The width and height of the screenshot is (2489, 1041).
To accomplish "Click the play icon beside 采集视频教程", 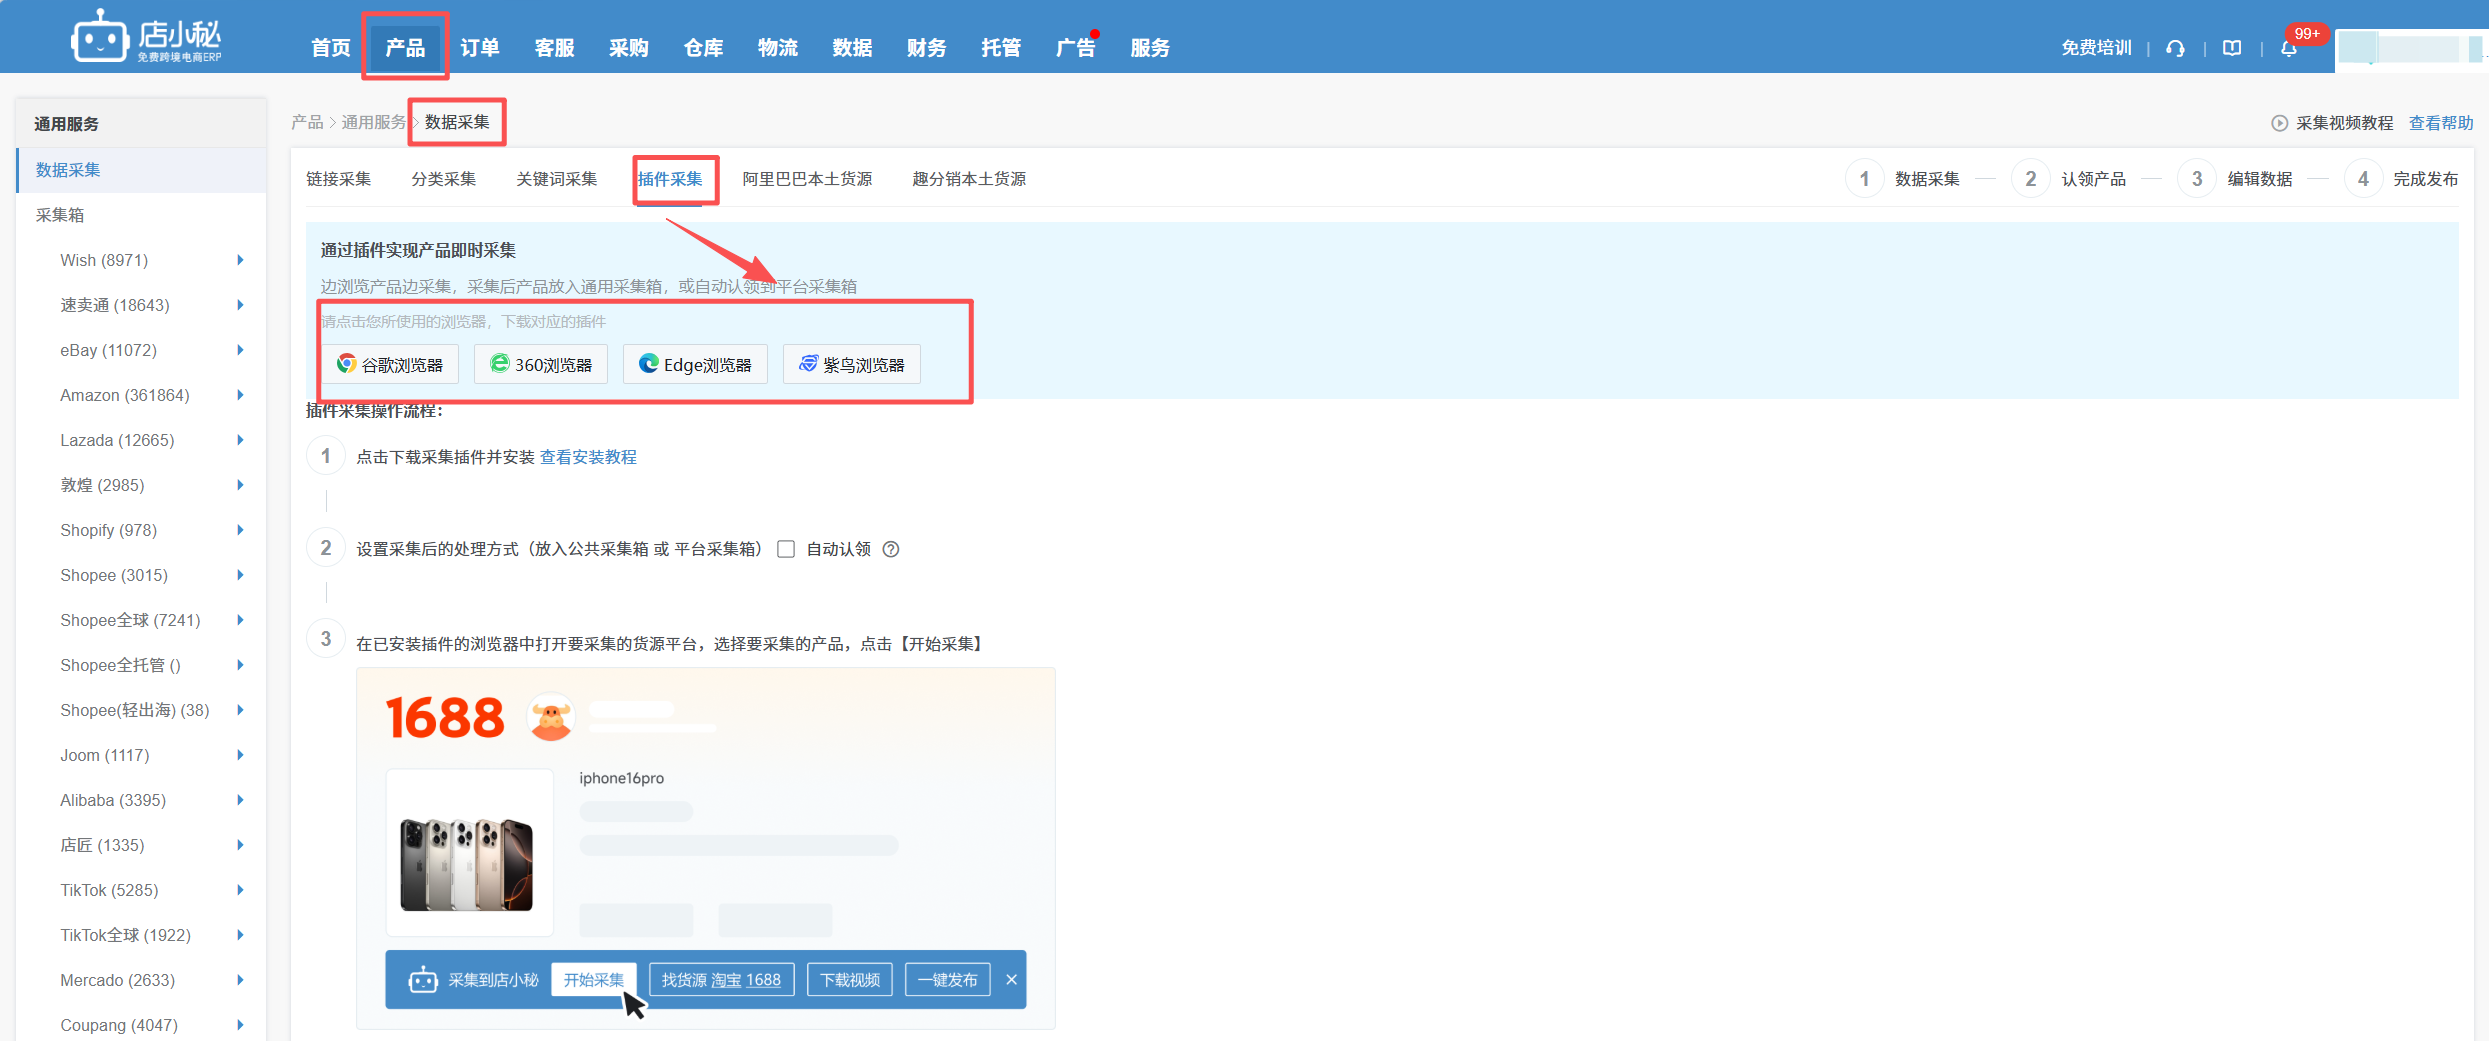I will [x=2279, y=123].
